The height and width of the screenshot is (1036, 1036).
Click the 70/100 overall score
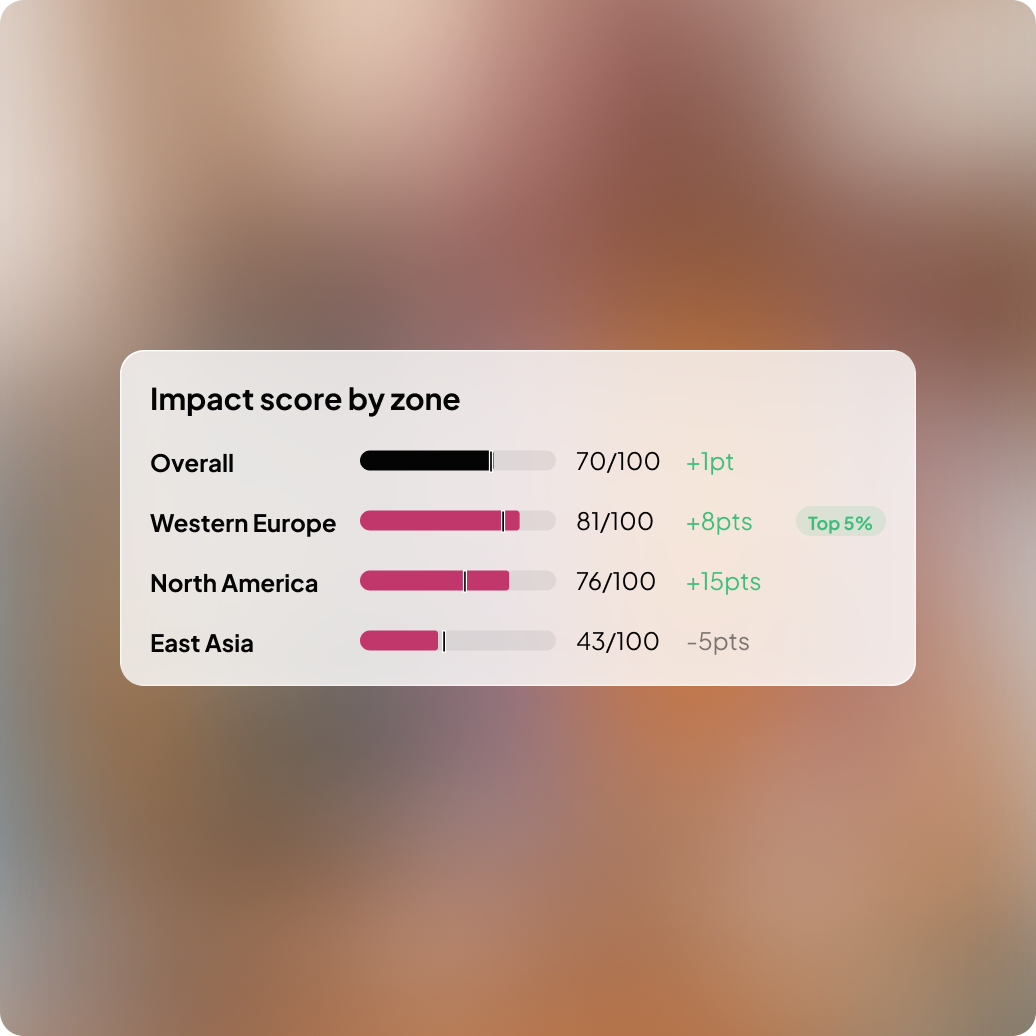[x=618, y=462]
